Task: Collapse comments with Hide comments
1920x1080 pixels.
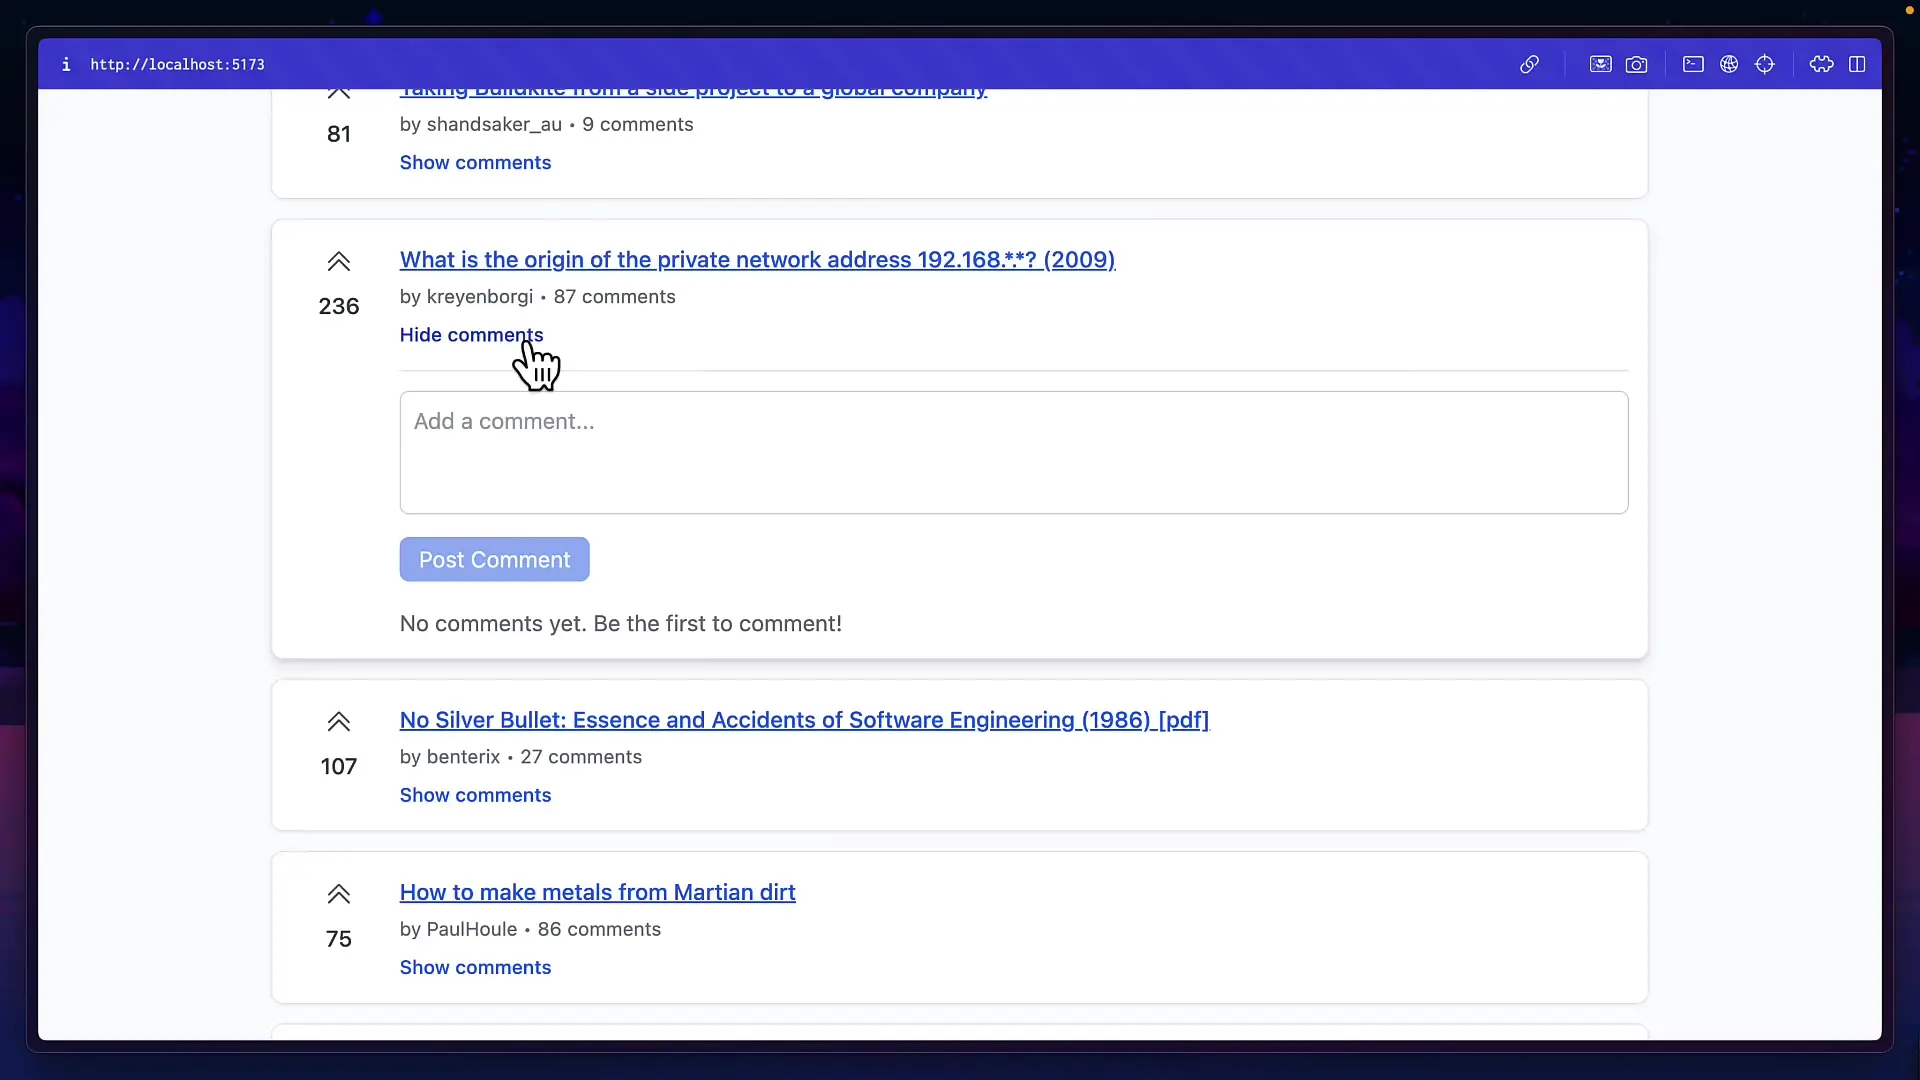Action: pyautogui.click(x=471, y=335)
